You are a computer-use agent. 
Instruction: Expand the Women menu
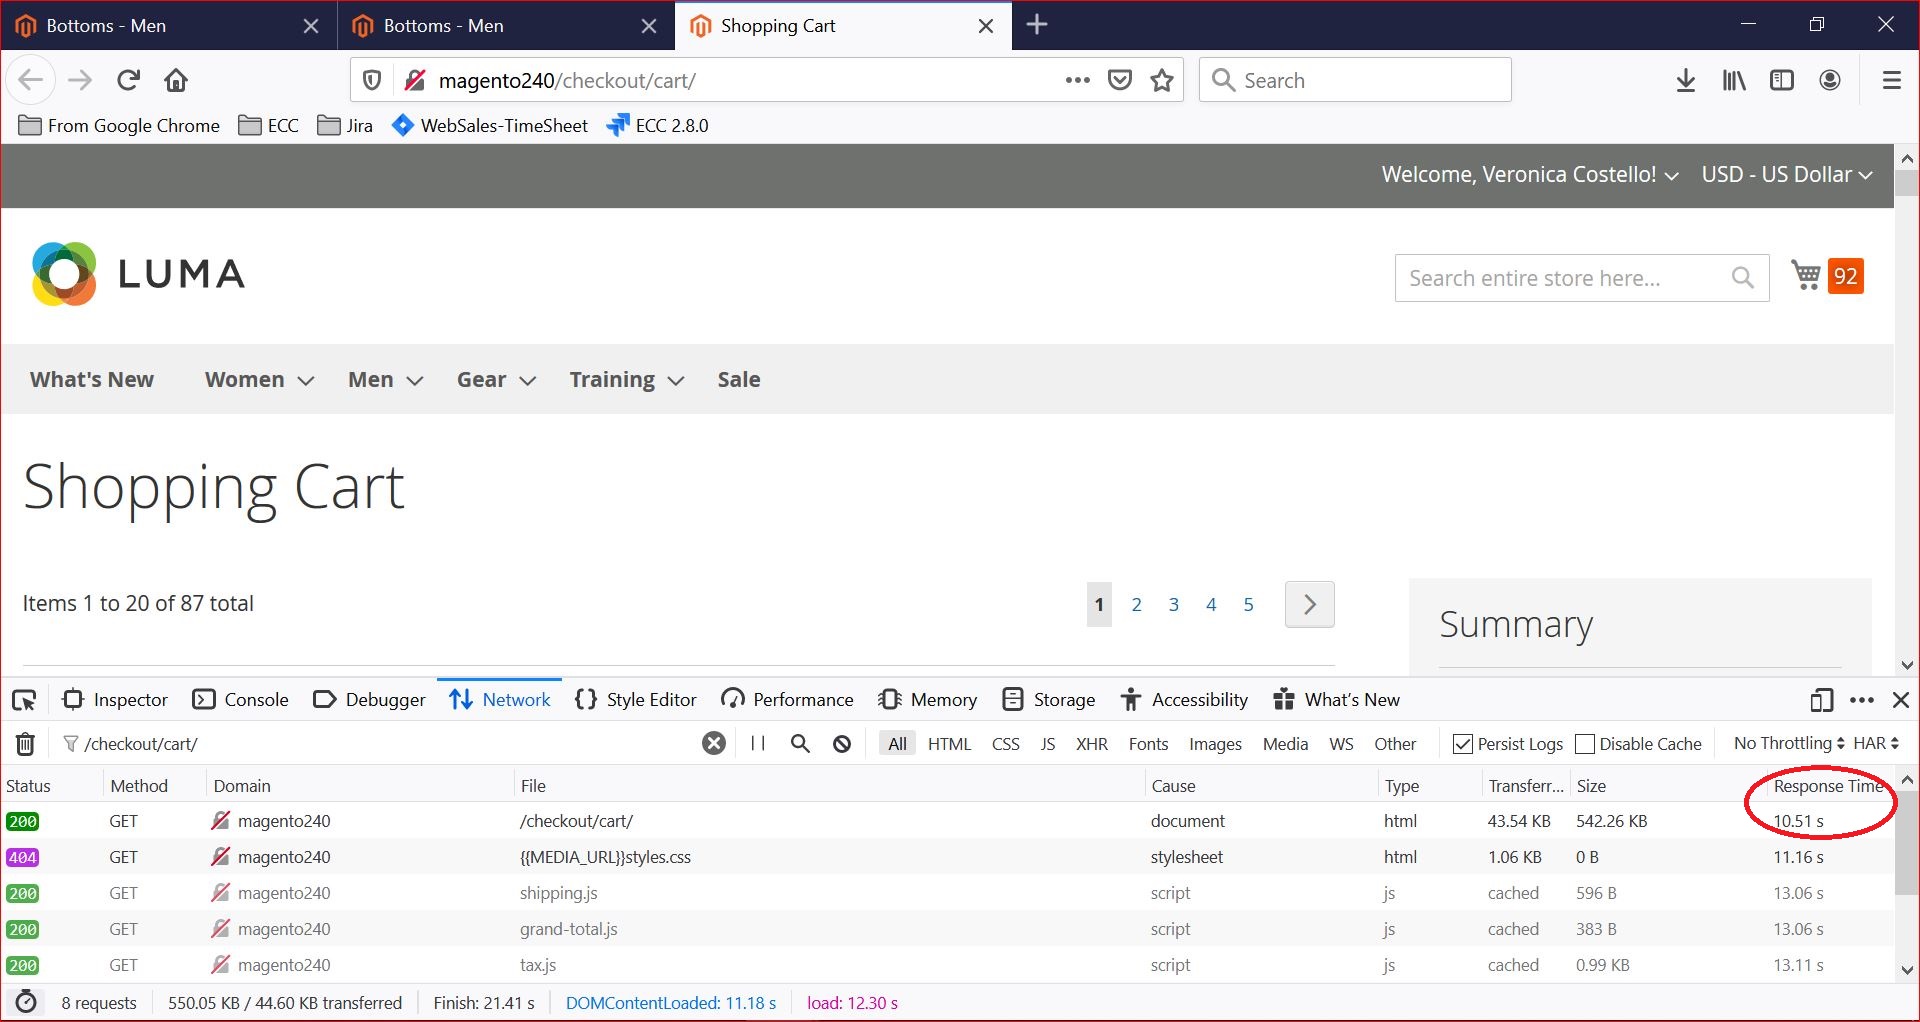point(260,380)
